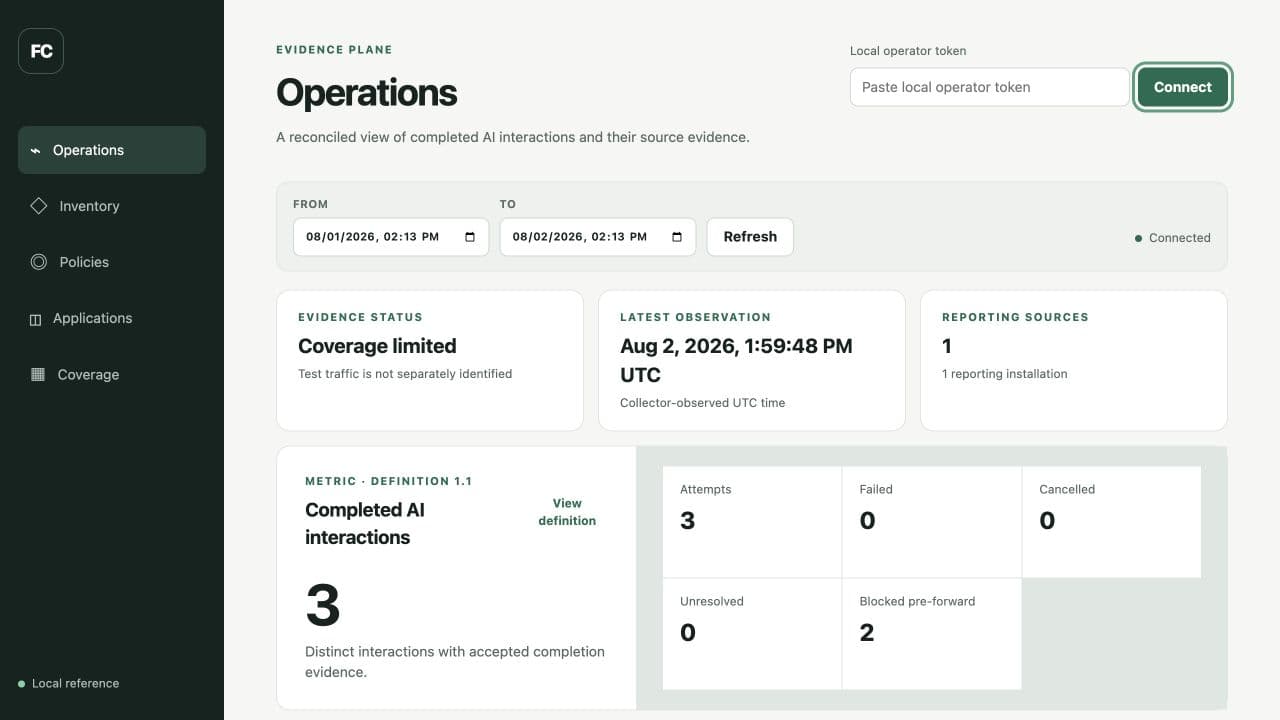This screenshot has width=1280, height=720.
Task: Select the Attempts metric tile
Action: [752, 522]
